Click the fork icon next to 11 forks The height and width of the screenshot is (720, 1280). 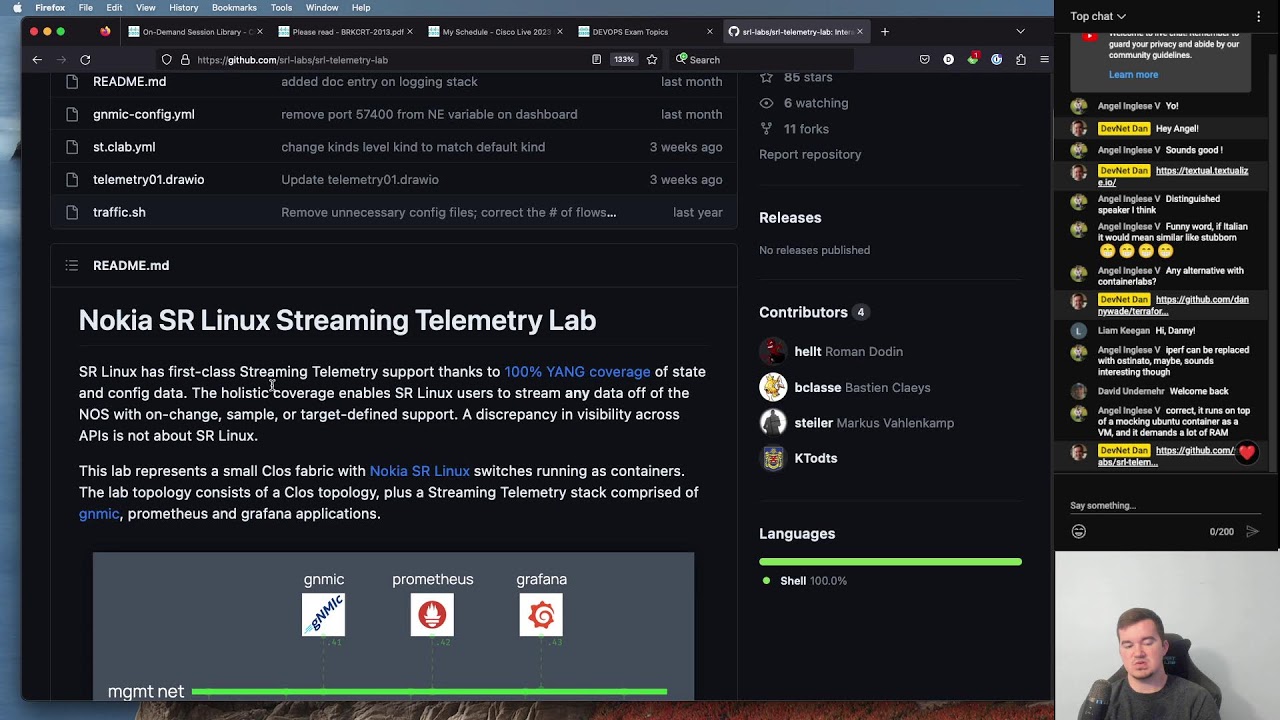pos(766,129)
